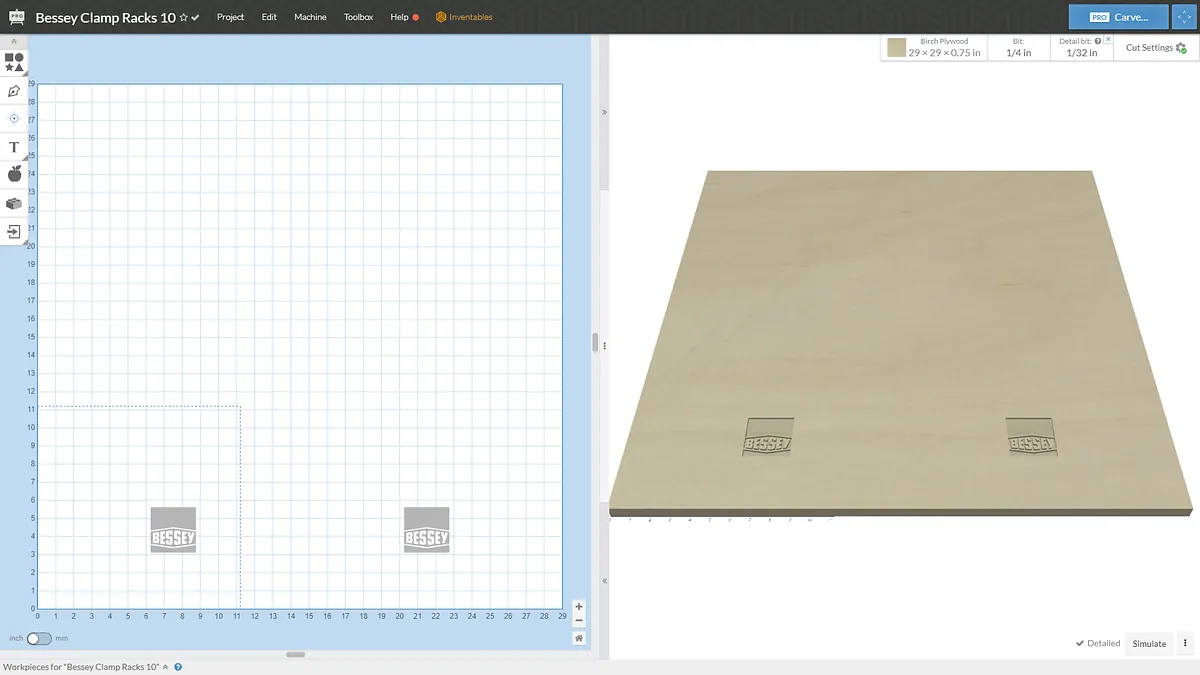Open the icon library apple button
The height and width of the screenshot is (675, 1200).
(14, 174)
